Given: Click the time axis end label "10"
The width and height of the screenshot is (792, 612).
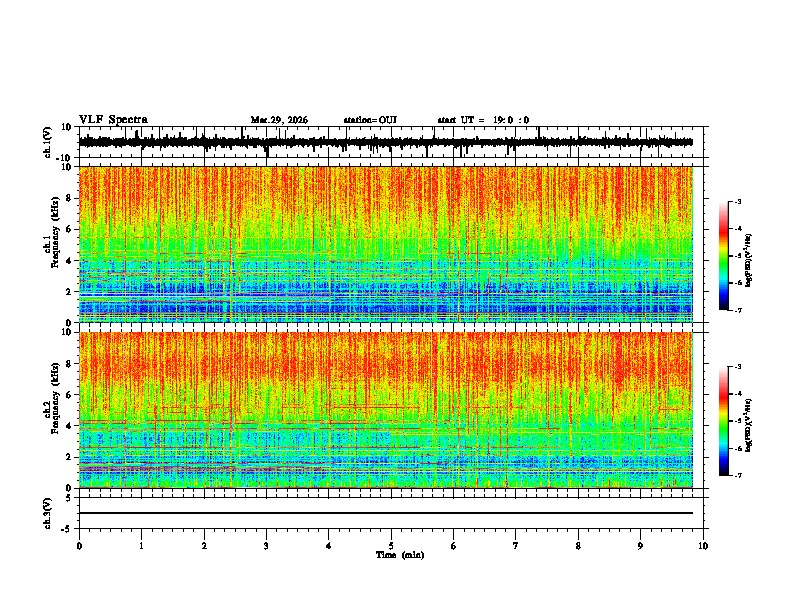Looking at the screenshot, I should click(703, 546).
